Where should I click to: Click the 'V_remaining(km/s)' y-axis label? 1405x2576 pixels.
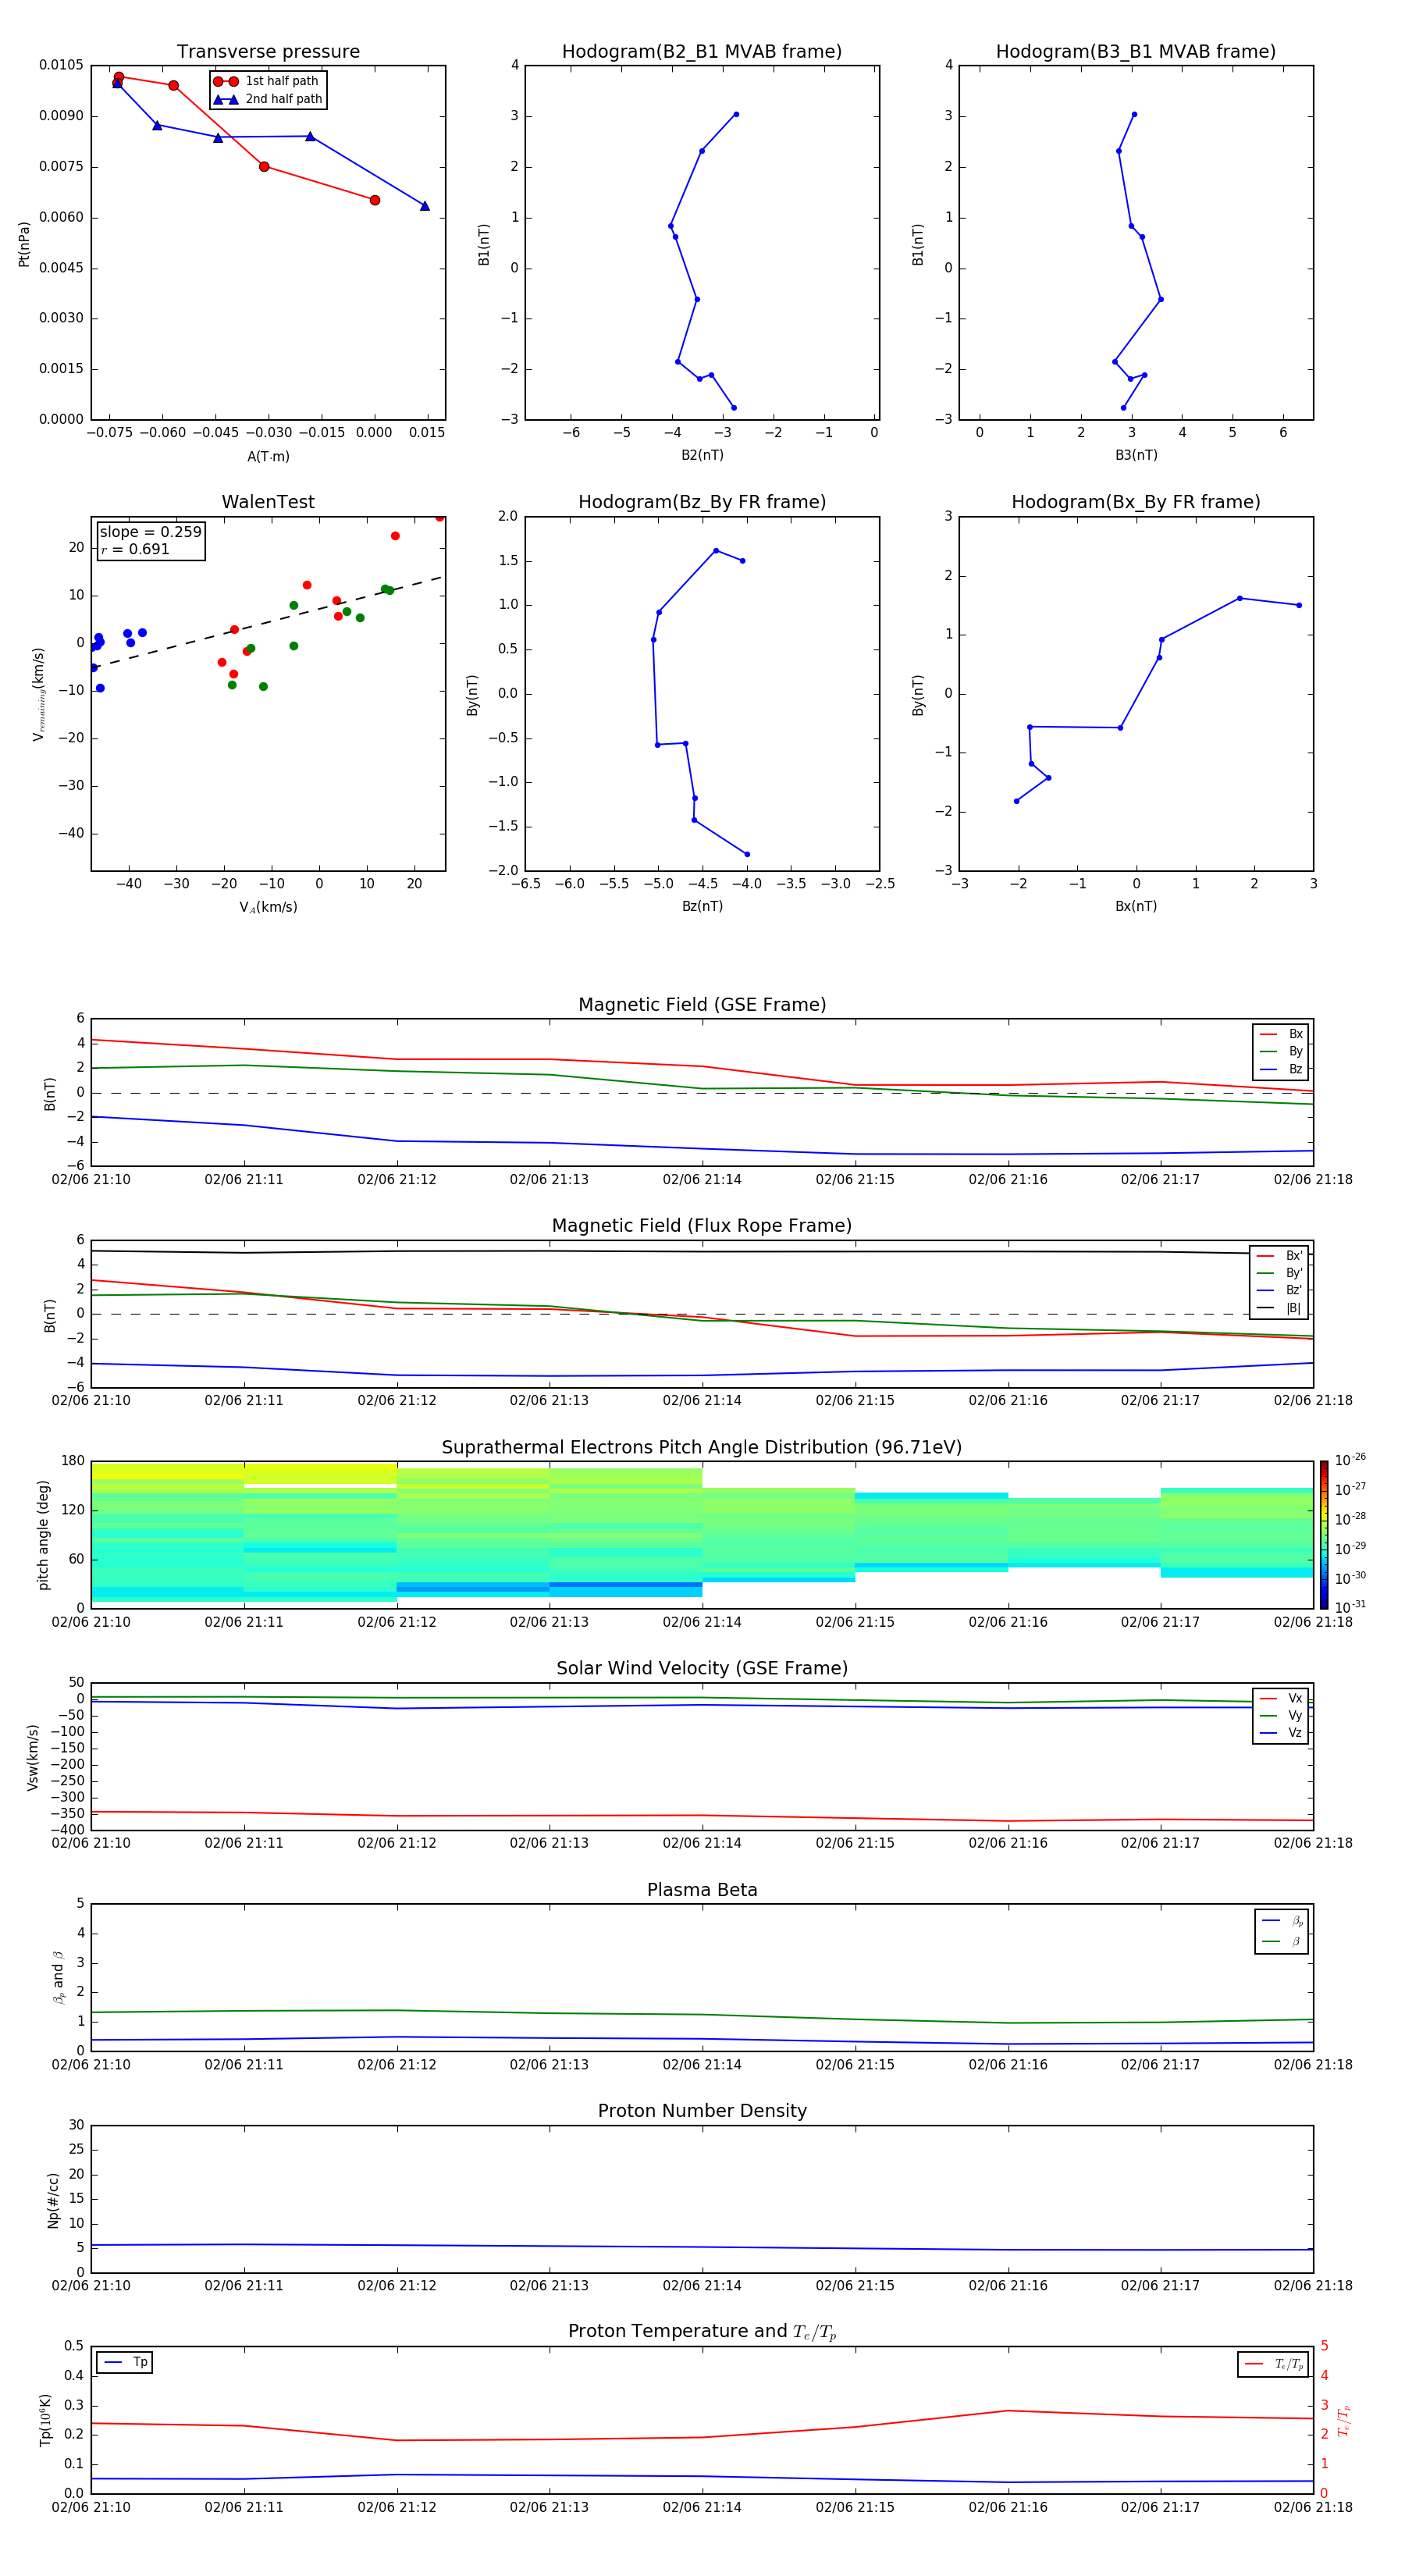point(38,694)
